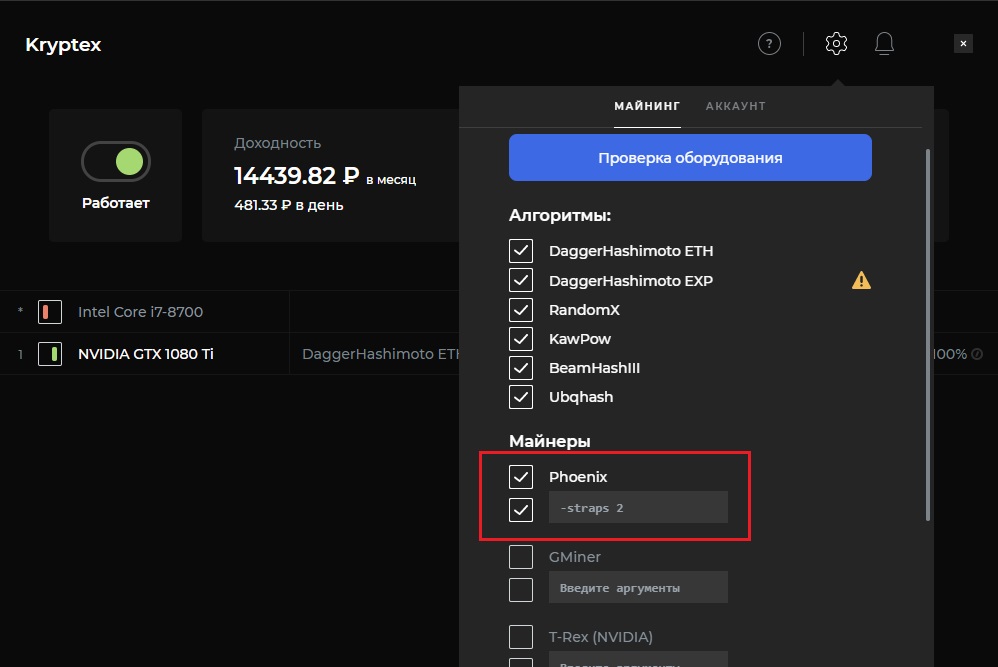Close the Kryptex window
This screenshot has height=667, width=998.
963,43
